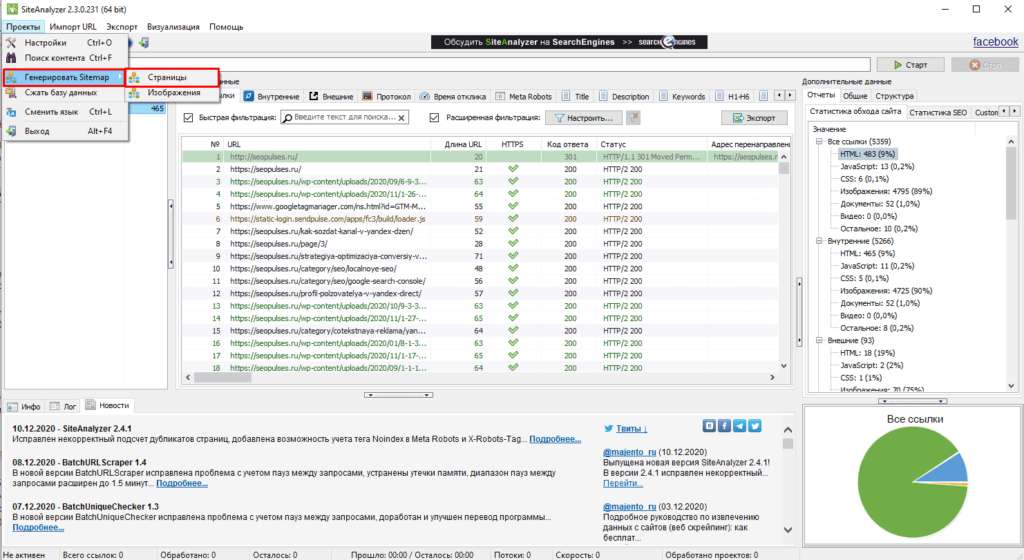The image size is (1024, 560).
Task: Open the Общие tab in right panel
Action: [854, 95]
